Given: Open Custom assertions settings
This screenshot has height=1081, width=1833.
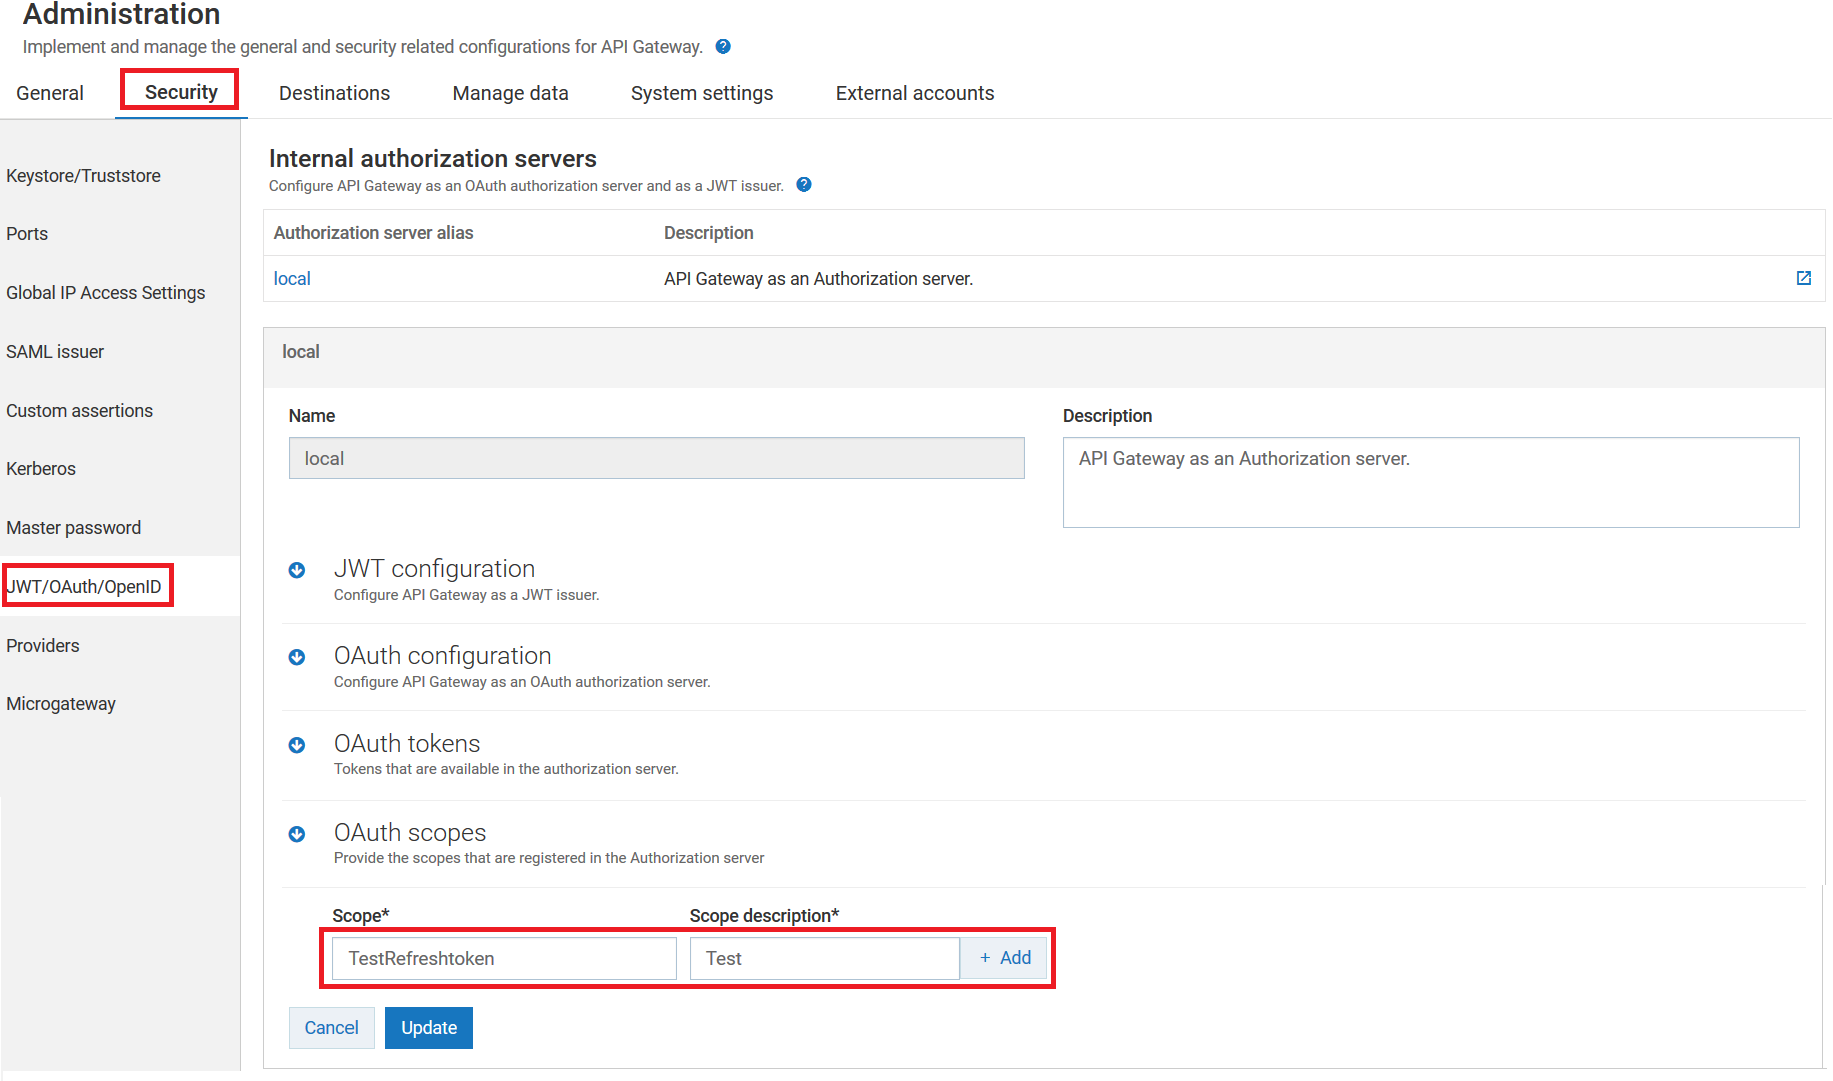Looking at the screenshot, I should coord(79,411).
